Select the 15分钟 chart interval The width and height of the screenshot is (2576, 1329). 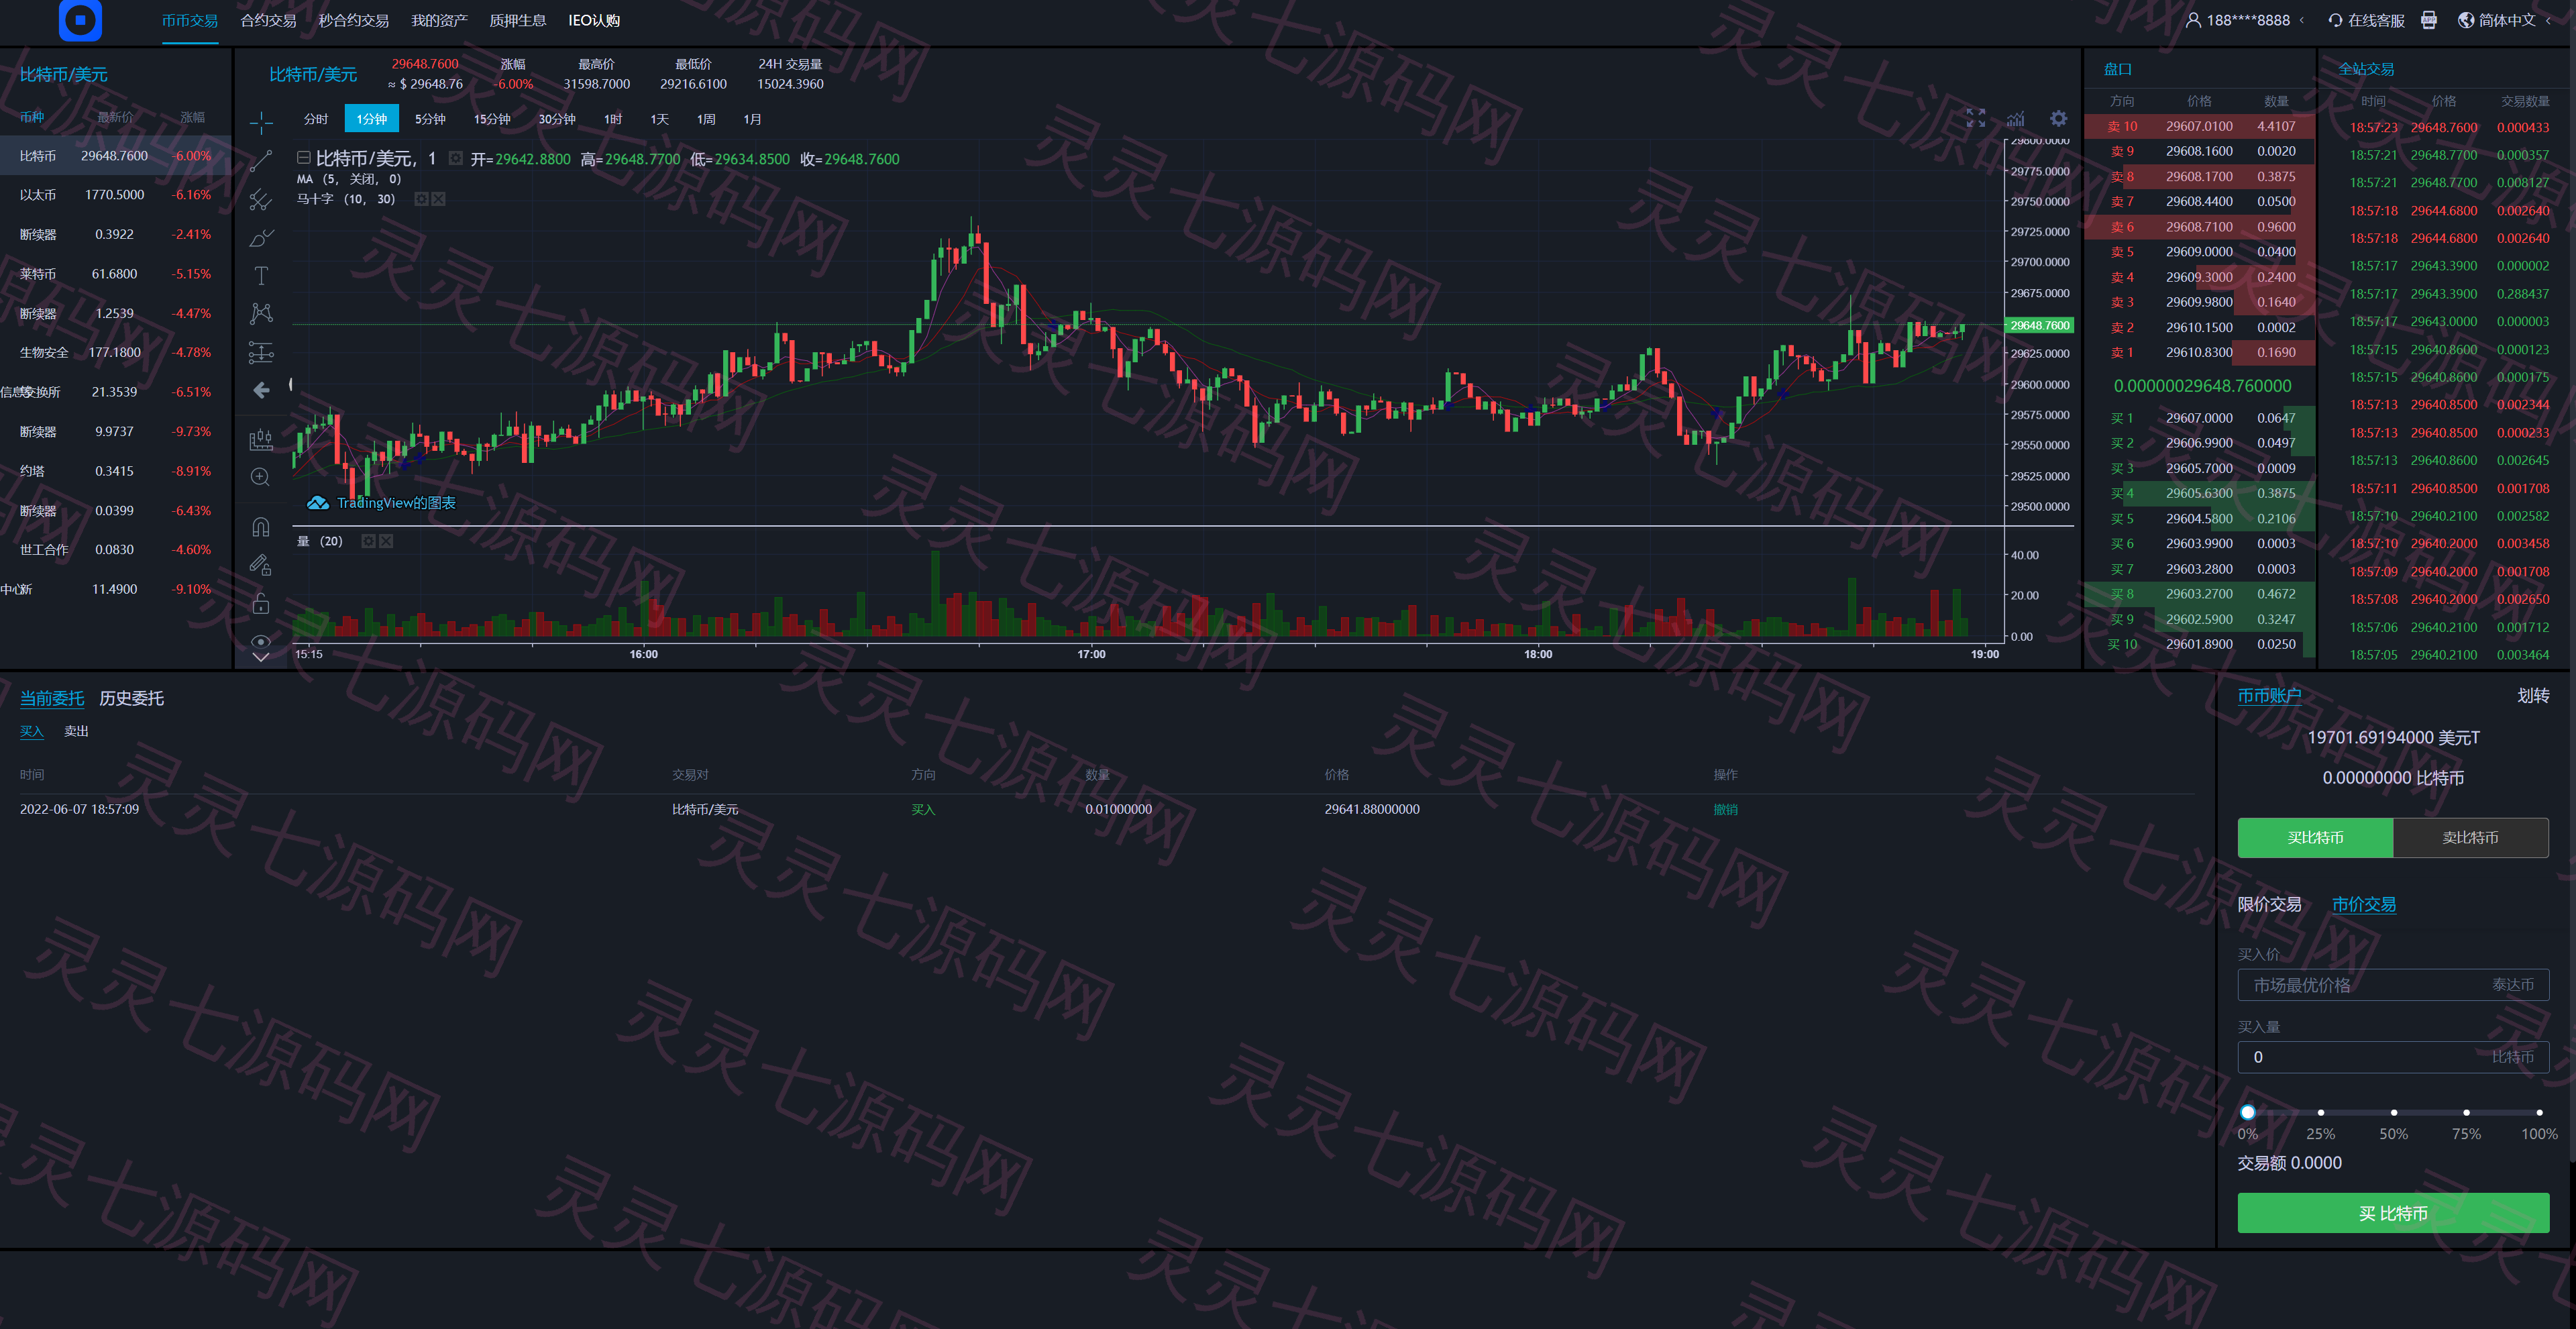pos(491,119)
